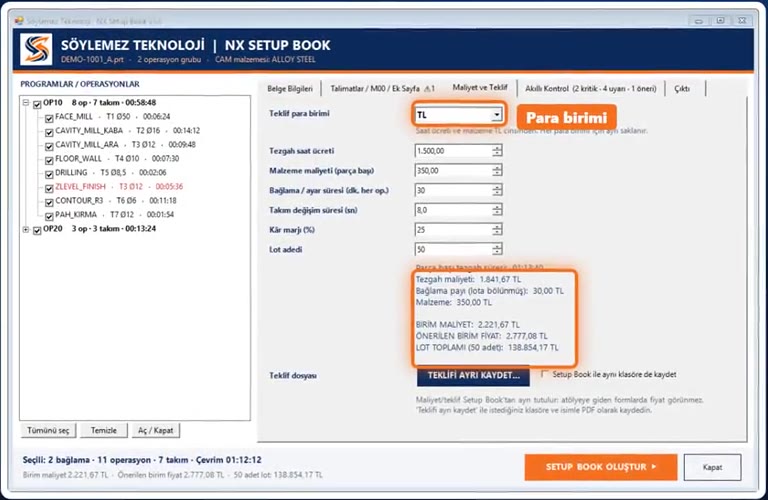This screenshot has height=500, width=768.
Task: Select the CAVITY_MILL_ARA T3 Ø12 row
Action: 125,144
